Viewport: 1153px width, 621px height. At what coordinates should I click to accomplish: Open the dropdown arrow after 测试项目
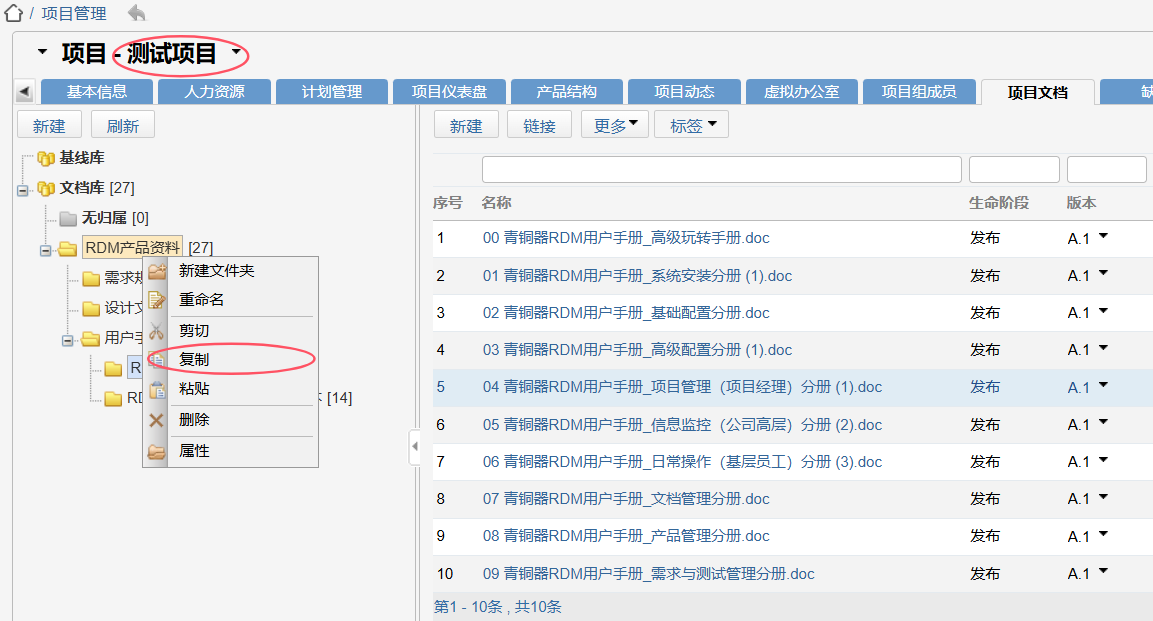236,51
